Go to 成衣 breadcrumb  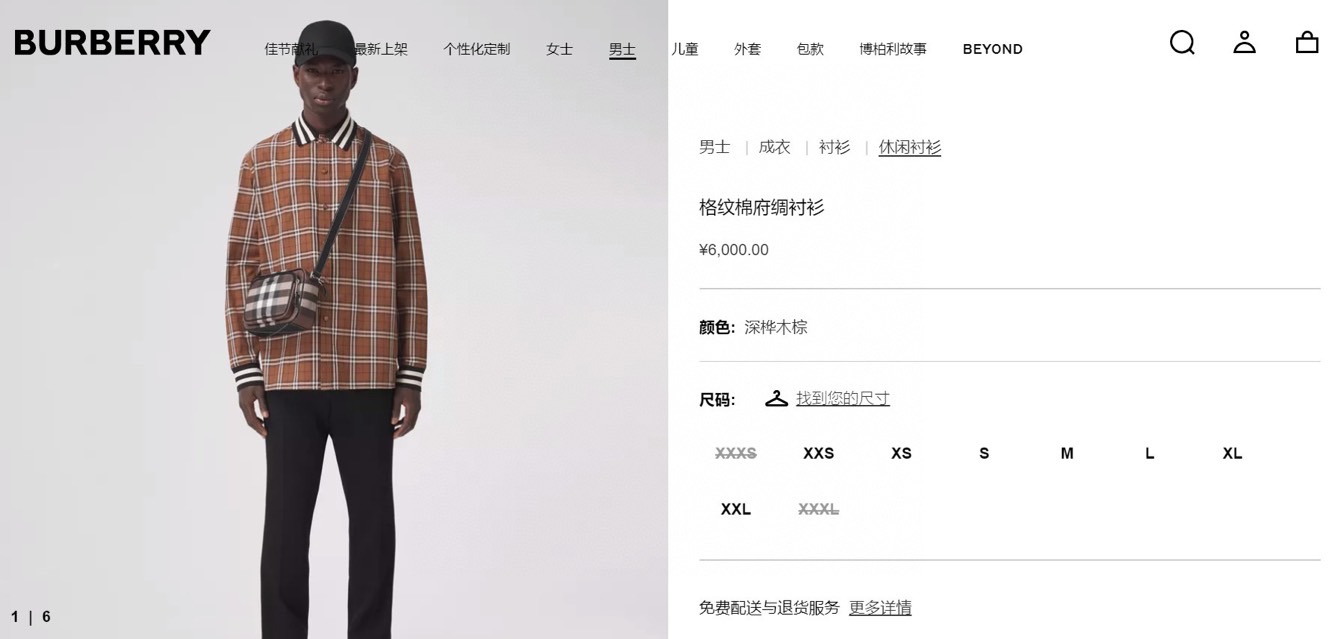point(774,147)
